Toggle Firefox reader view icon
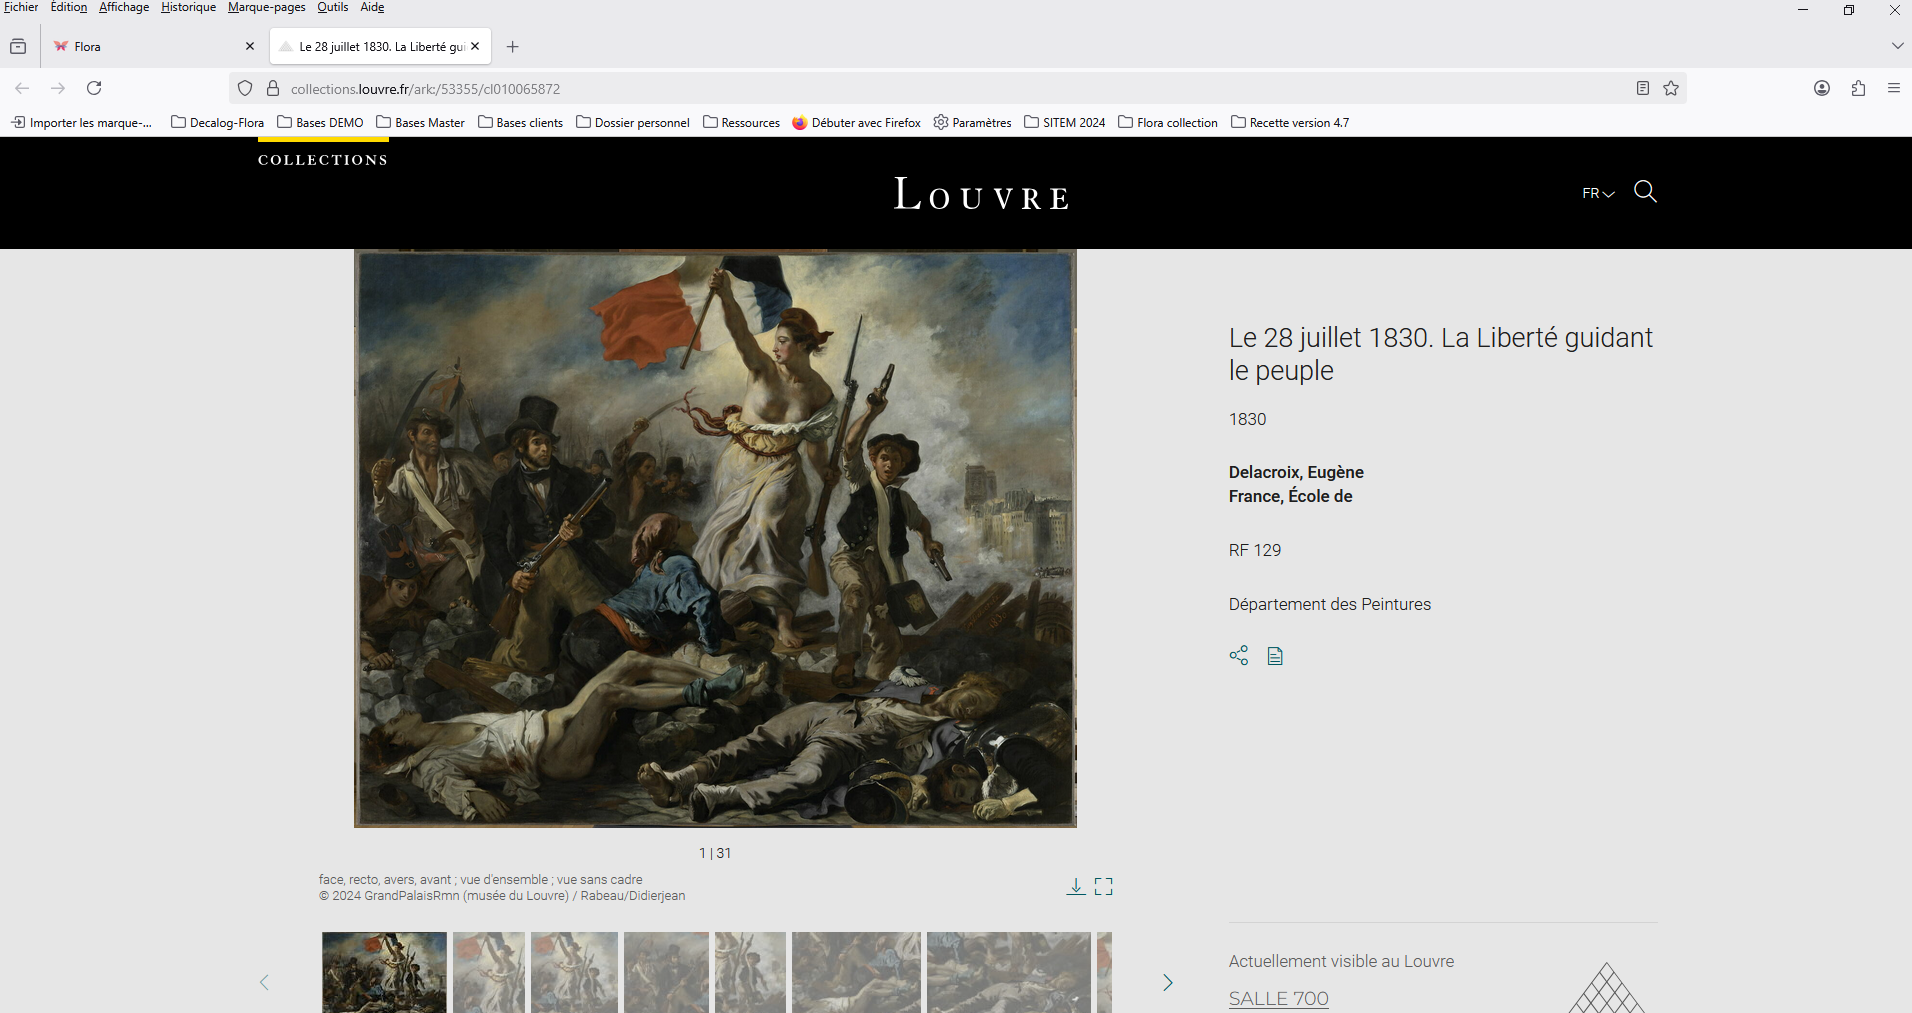1912x1013 pixels. (1642, 88)
